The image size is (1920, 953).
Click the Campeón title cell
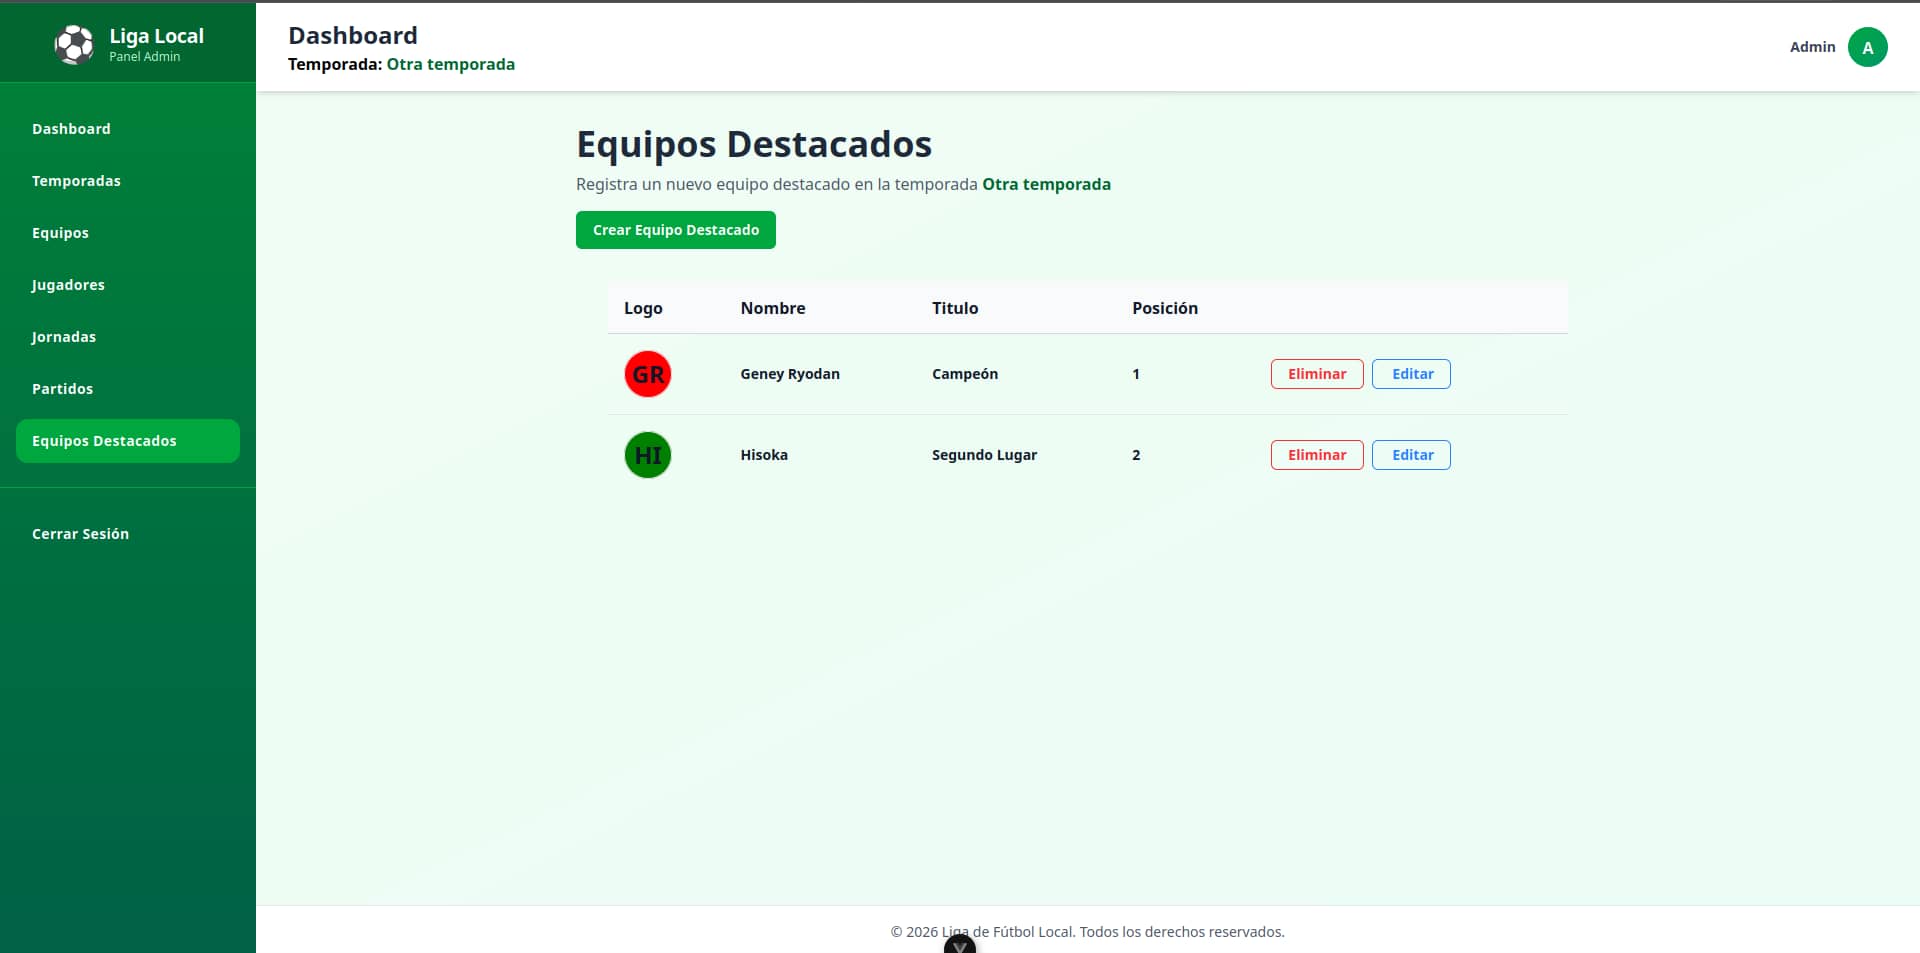pyautogui.click(x=965, y=374)
